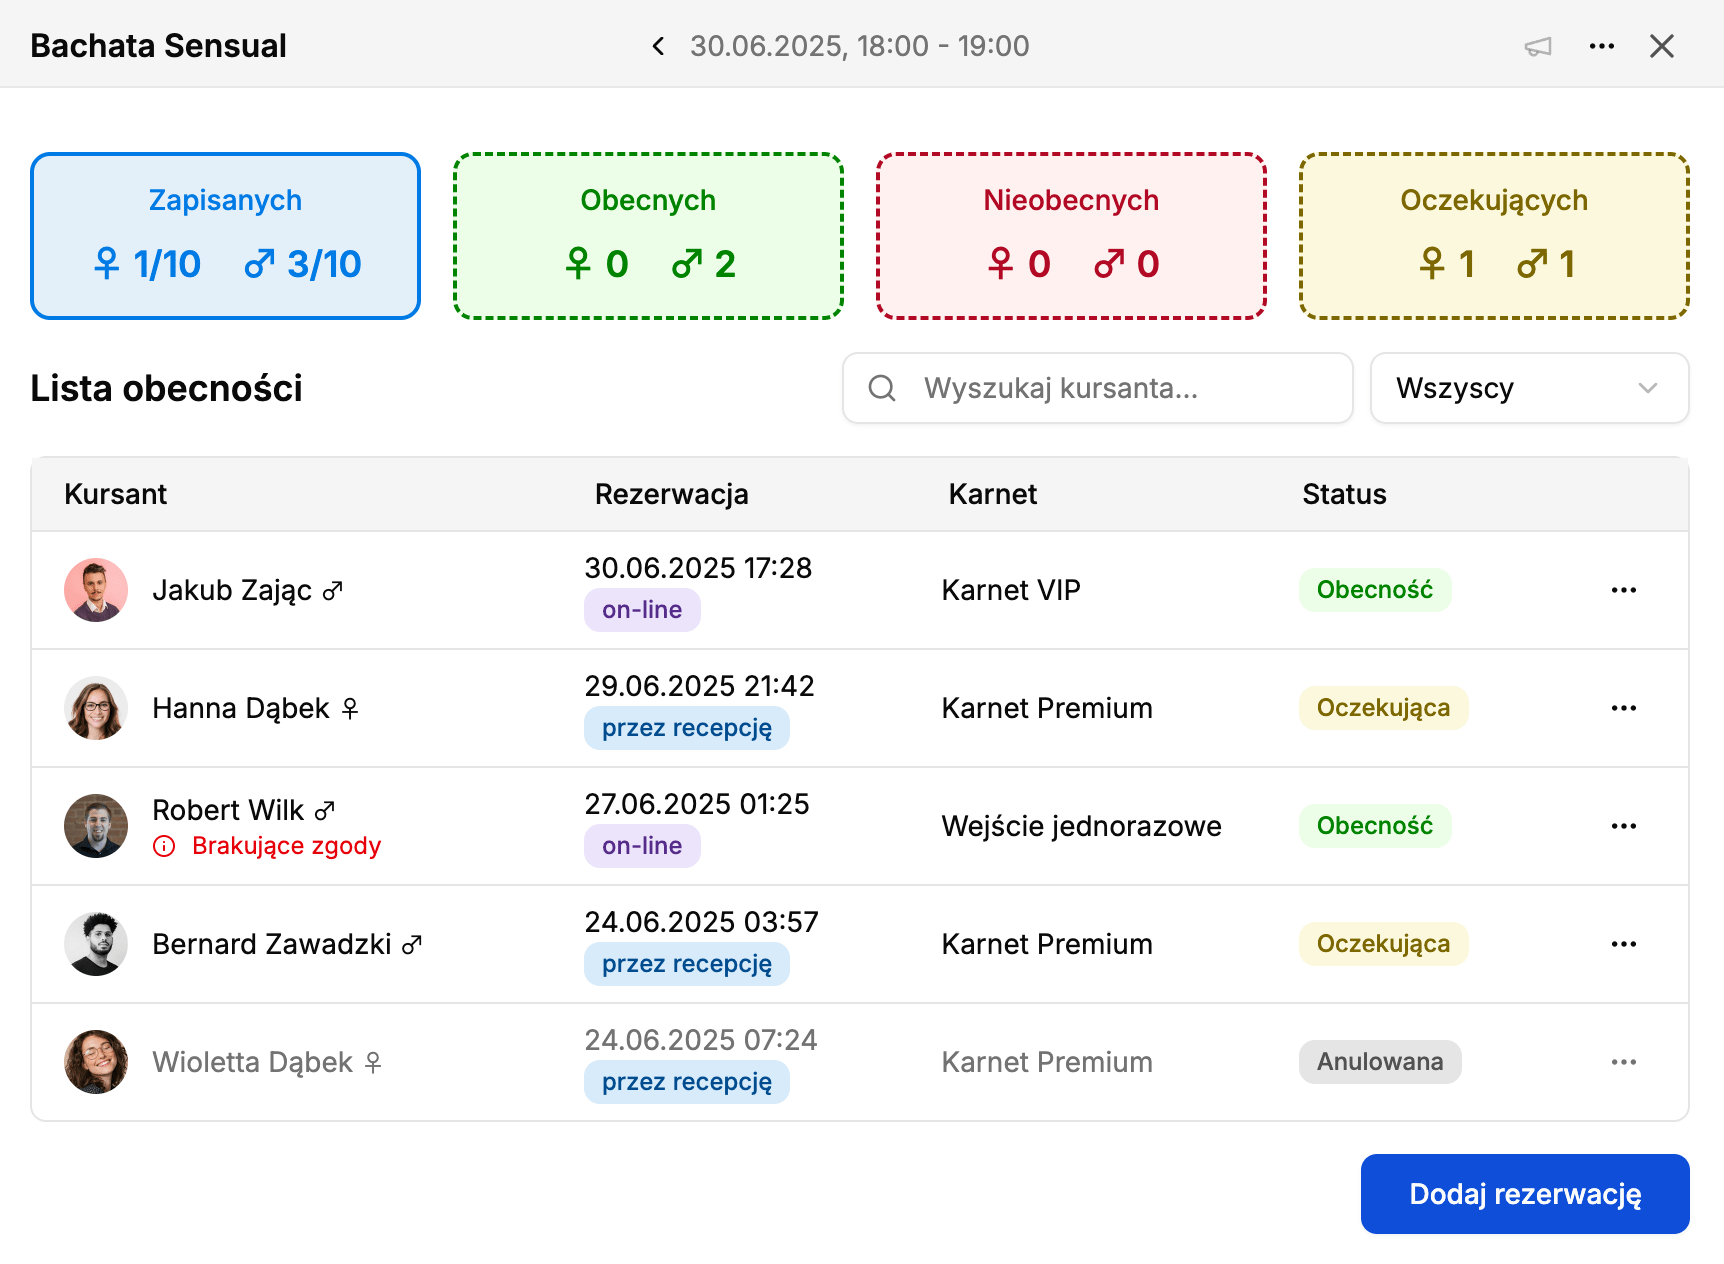Viewport: 1724px width, 1264px height.
Task: Open row actions for Robert Wilk
Action: tap(1624, 826)
